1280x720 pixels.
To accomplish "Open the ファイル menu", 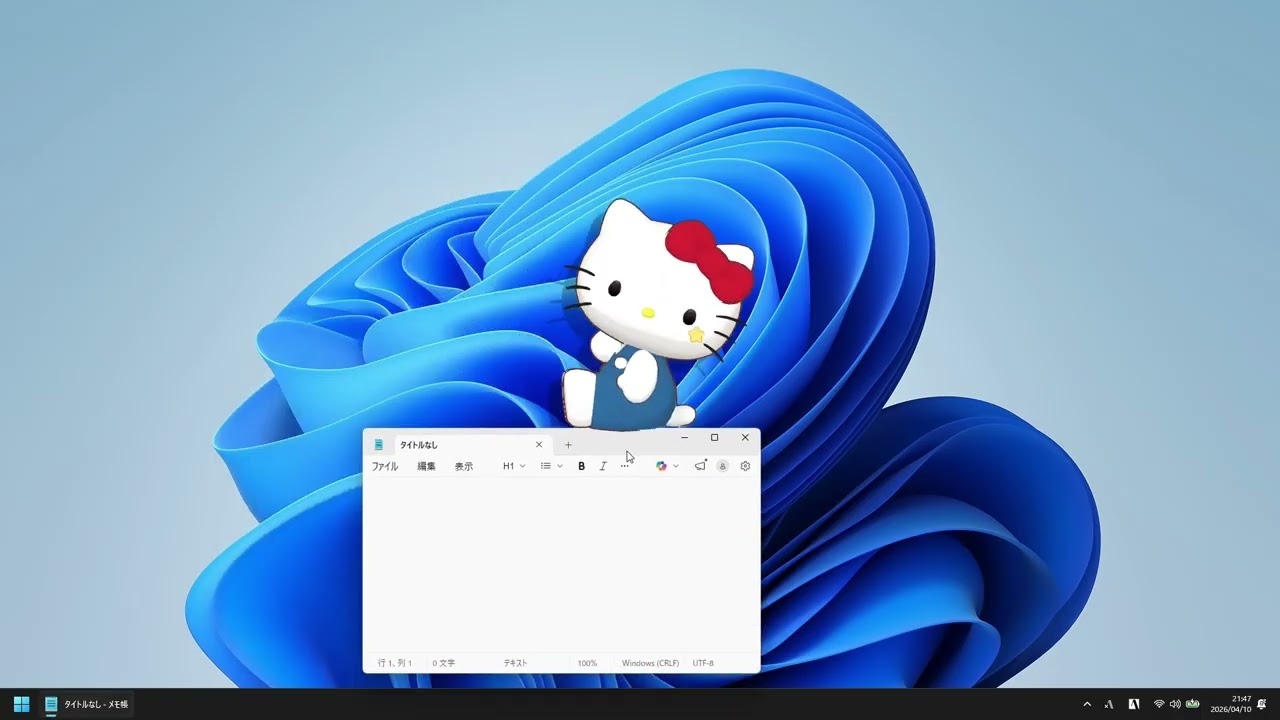I will tap(385, 466).
